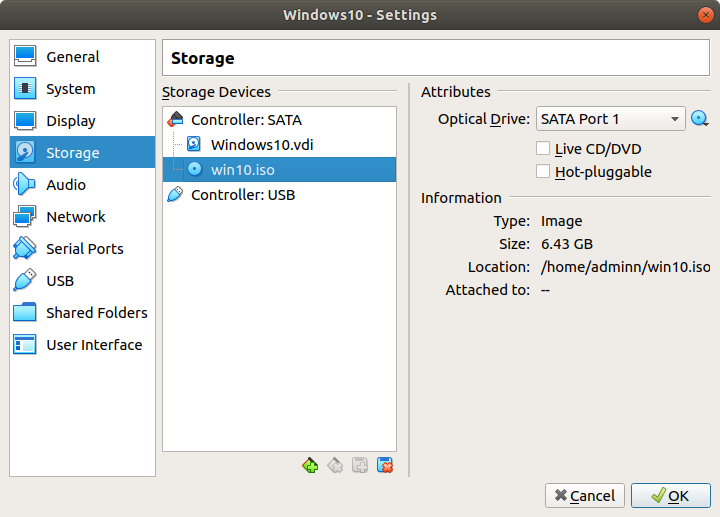720x517 pixels.
Task: Choose a virtual optical disk file icon
Action: pyautogui.click(x=699, y=119)
